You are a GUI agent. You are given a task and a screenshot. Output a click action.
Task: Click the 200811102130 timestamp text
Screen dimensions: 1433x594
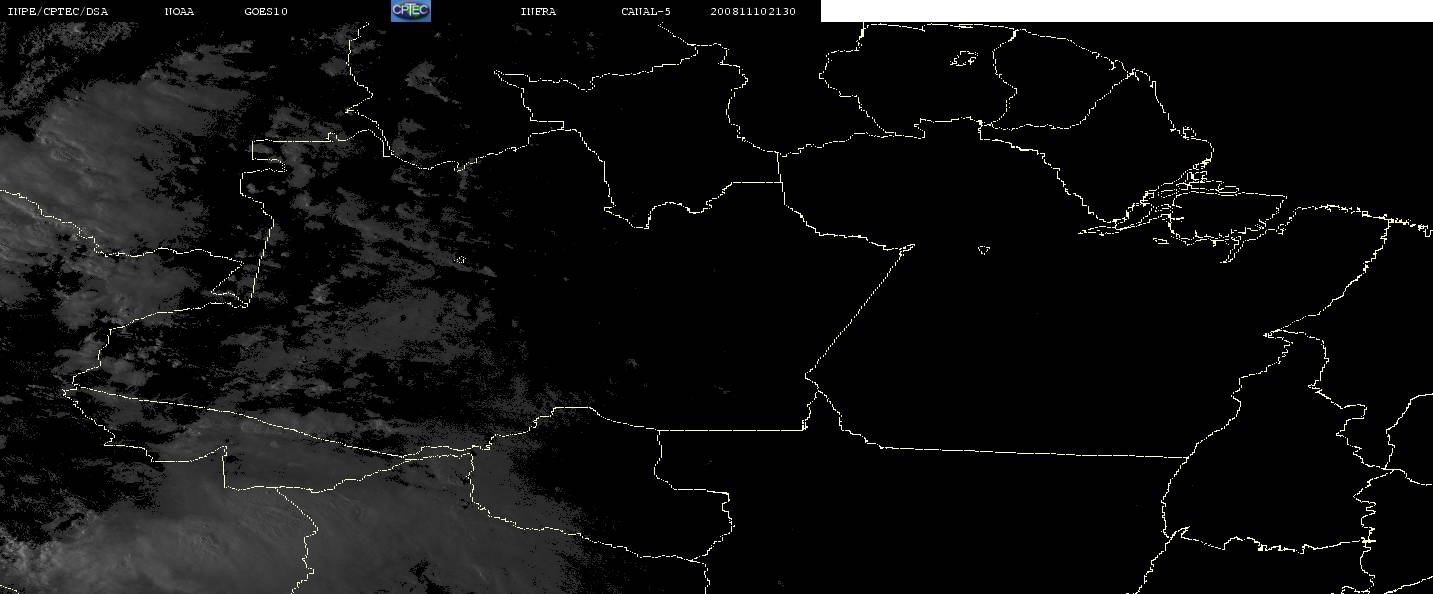[753, 12]
